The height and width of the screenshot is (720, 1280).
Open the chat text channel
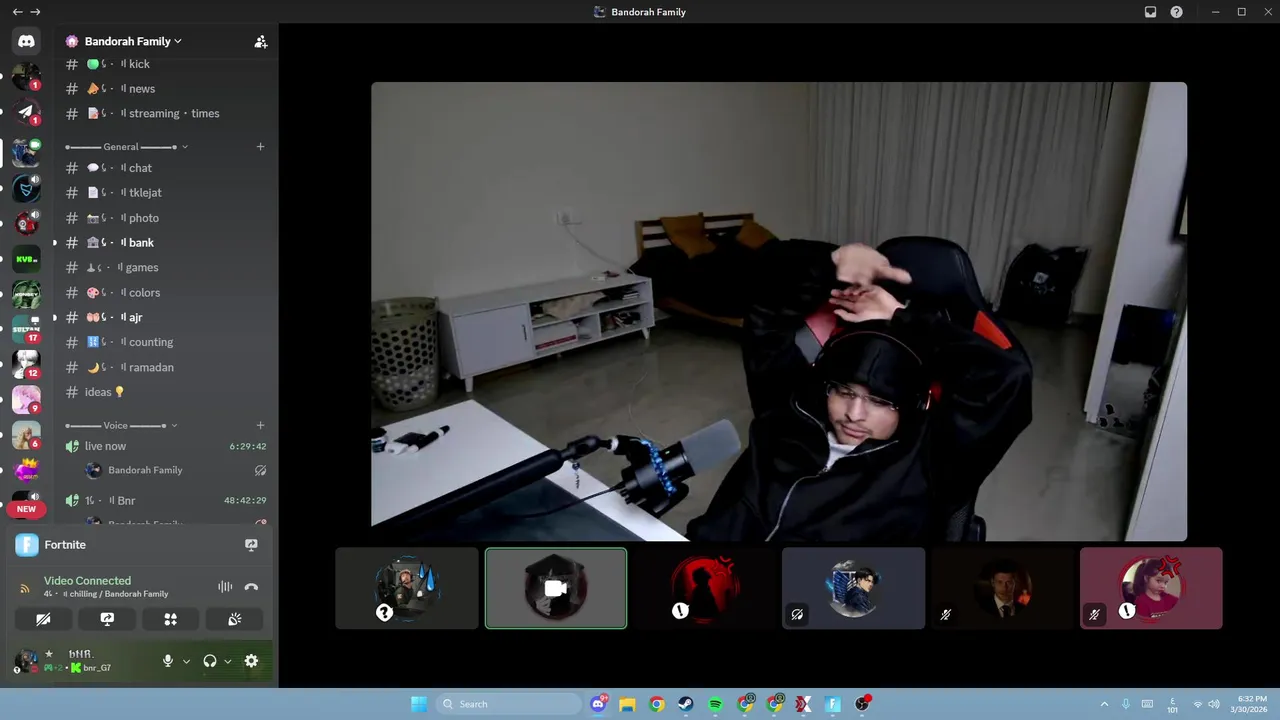[167, 168]
